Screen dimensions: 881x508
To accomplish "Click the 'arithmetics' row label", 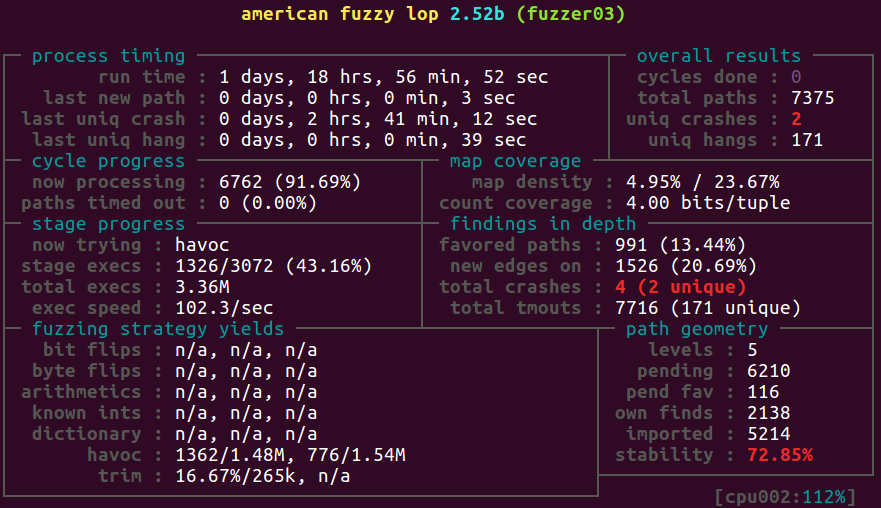I will 81,392.
